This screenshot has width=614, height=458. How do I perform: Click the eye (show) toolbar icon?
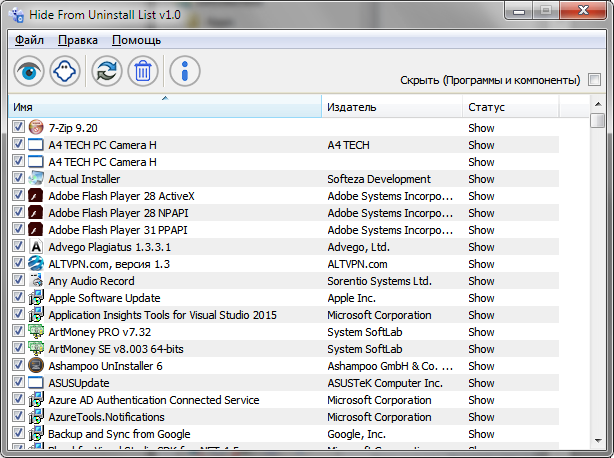(x=29, y=71)
